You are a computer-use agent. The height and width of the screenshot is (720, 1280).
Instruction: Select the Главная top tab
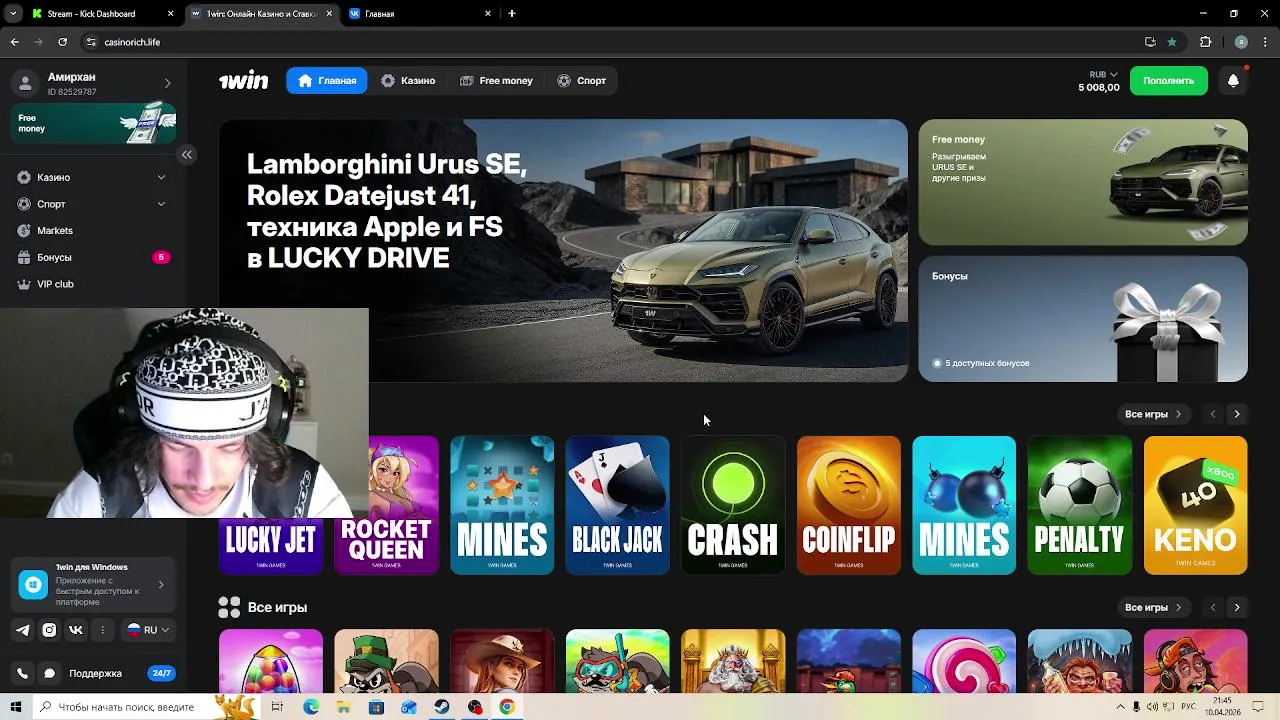(x=327, y=81)
